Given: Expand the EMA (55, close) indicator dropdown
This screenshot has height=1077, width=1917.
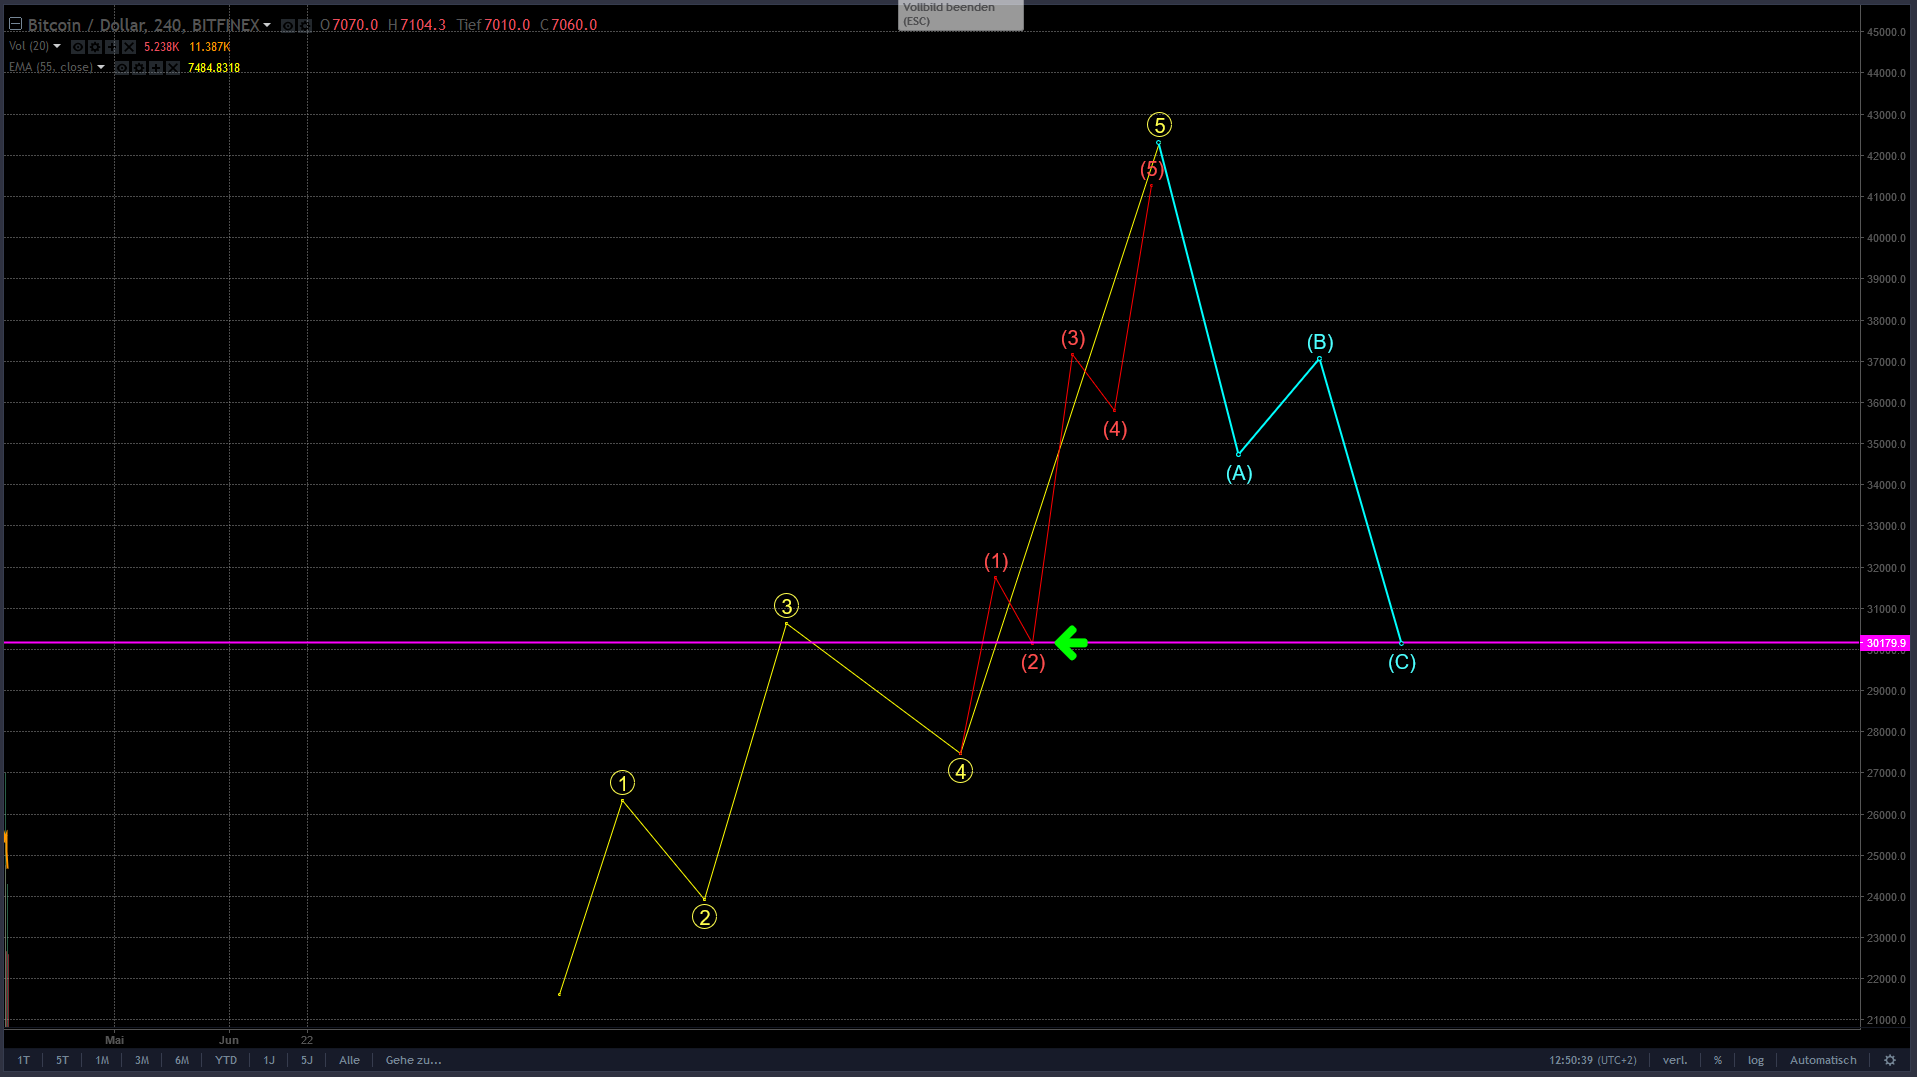Looking at the screenshot, I should (x=101, y=67).
